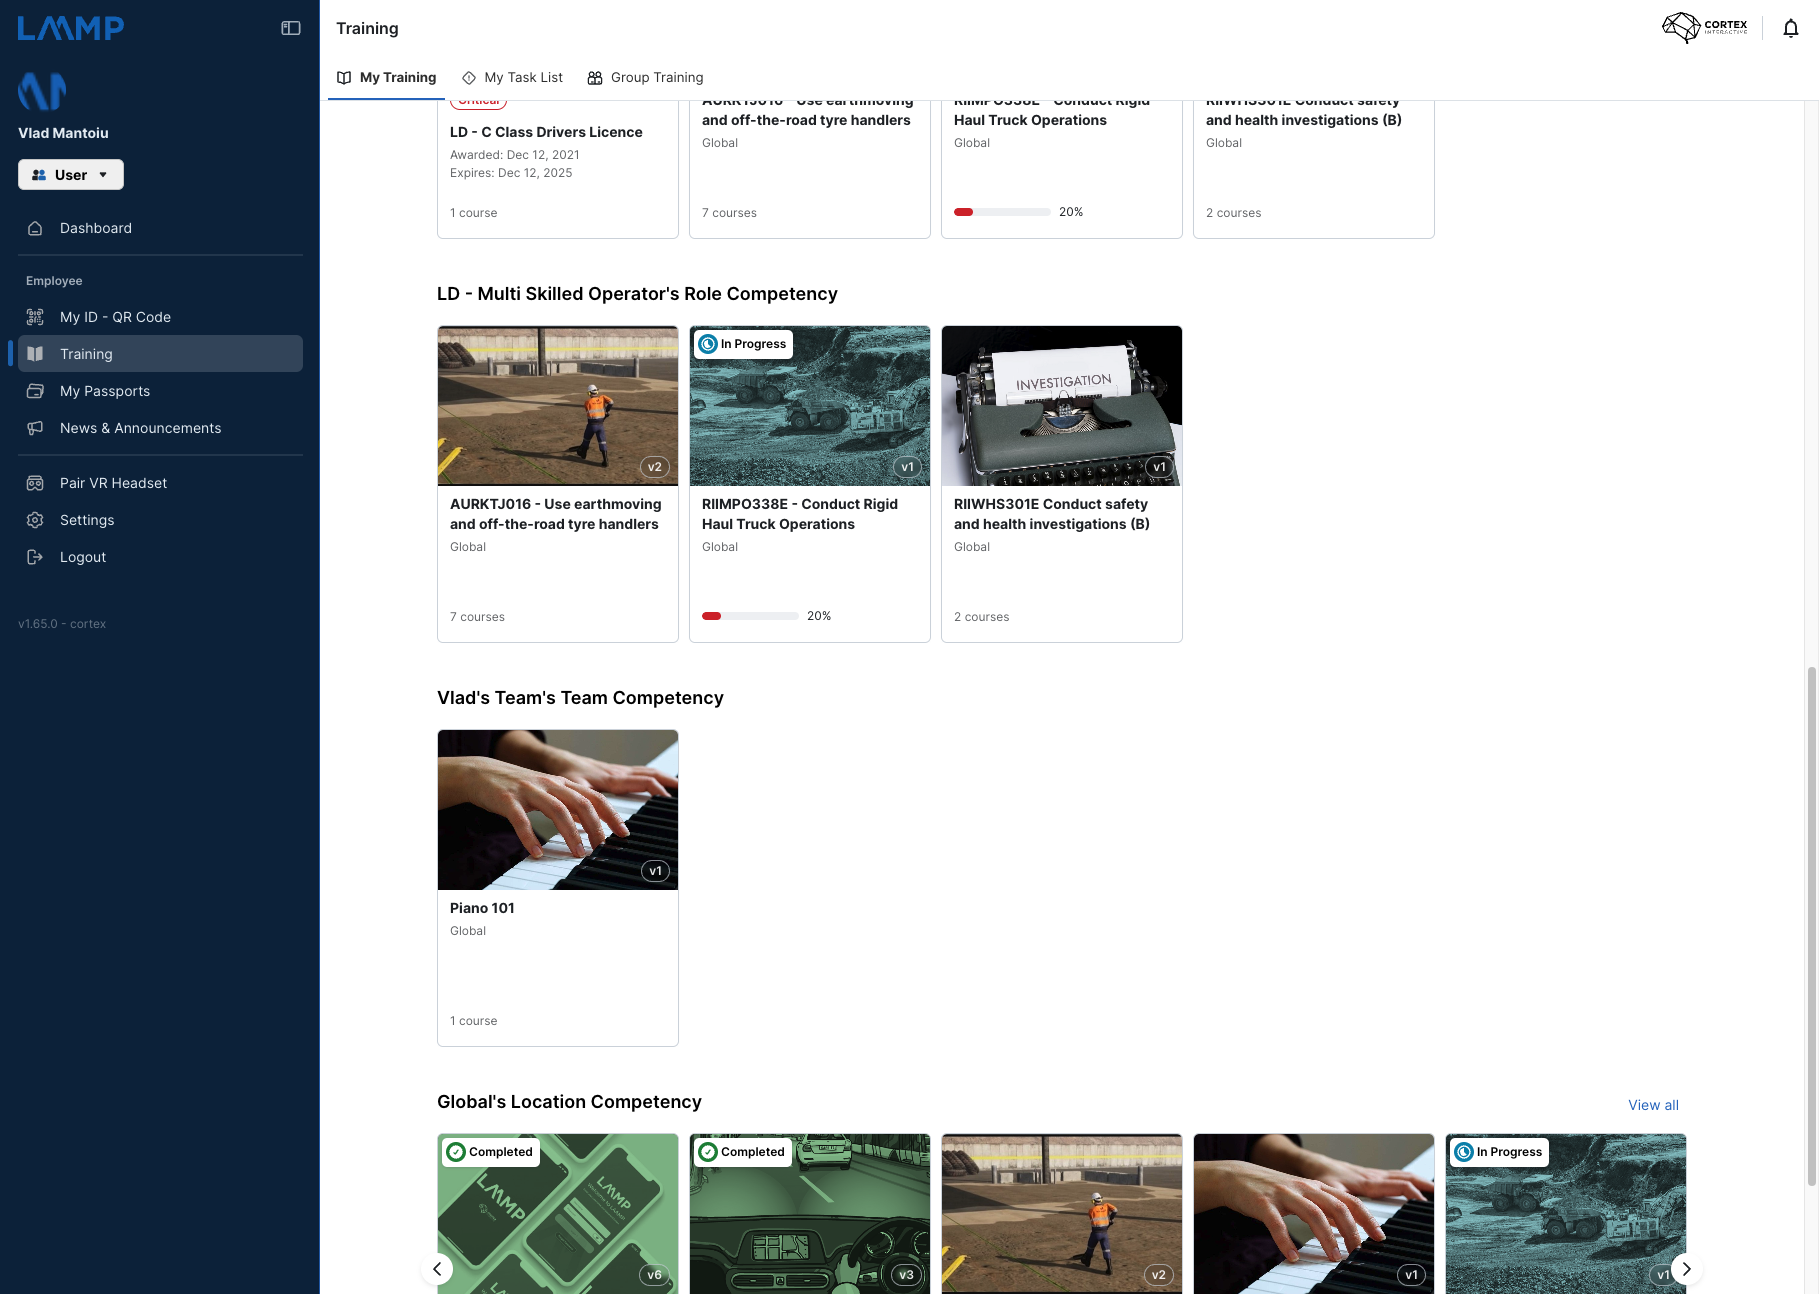Click the page vertical scrollbar

tap(1811, 926)
